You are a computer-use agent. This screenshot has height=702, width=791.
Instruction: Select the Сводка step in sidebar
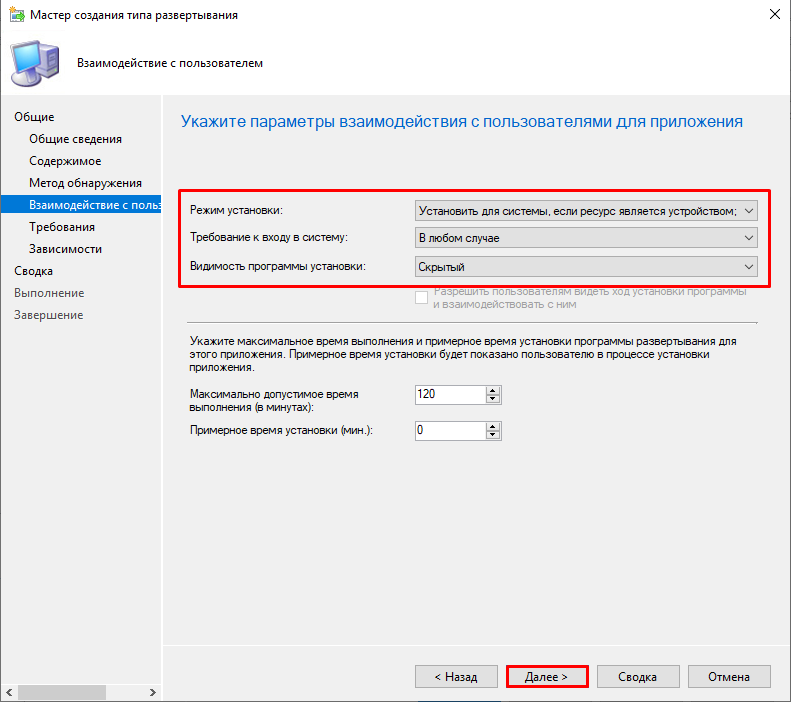pyautogui.click(x=33, y=271)
